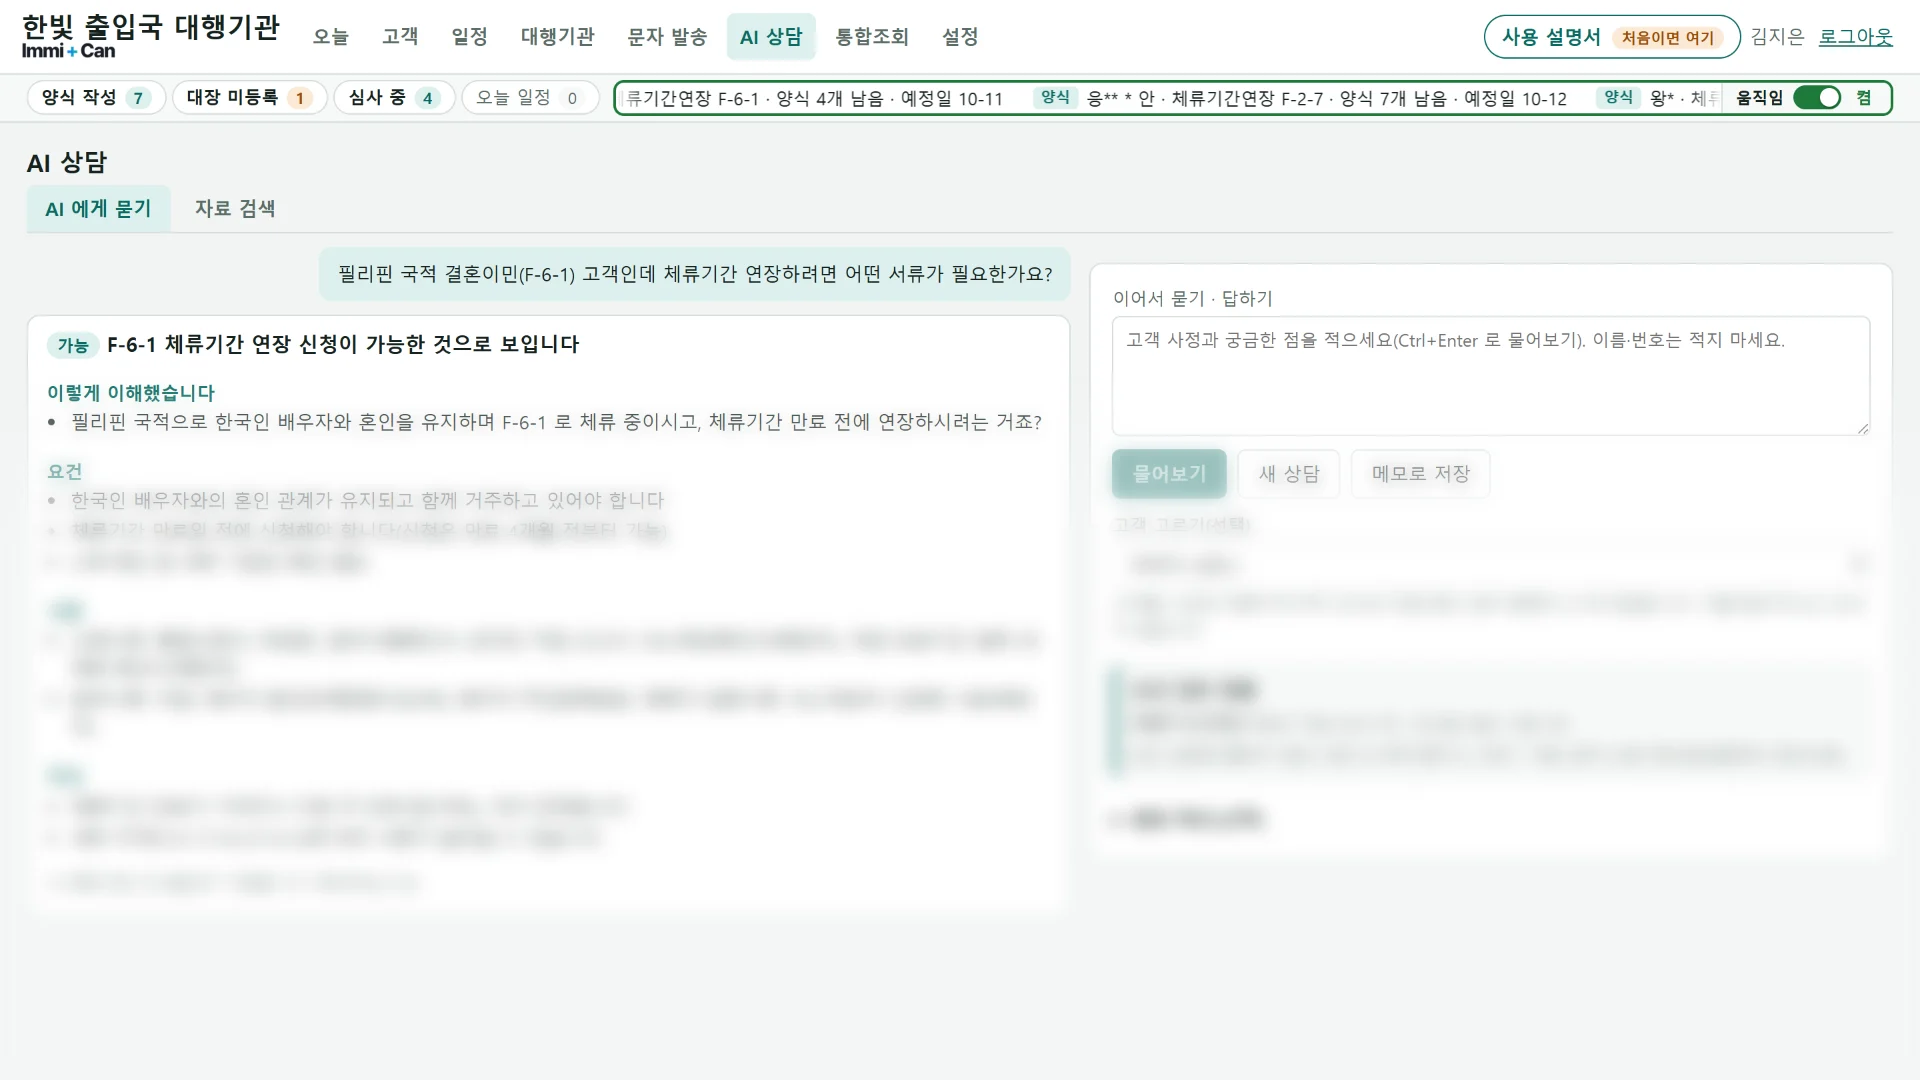The image size is (1920, 1080).
Task: Open the blurred 고객 고르기 dropdown
Action: coord(1491,565)
